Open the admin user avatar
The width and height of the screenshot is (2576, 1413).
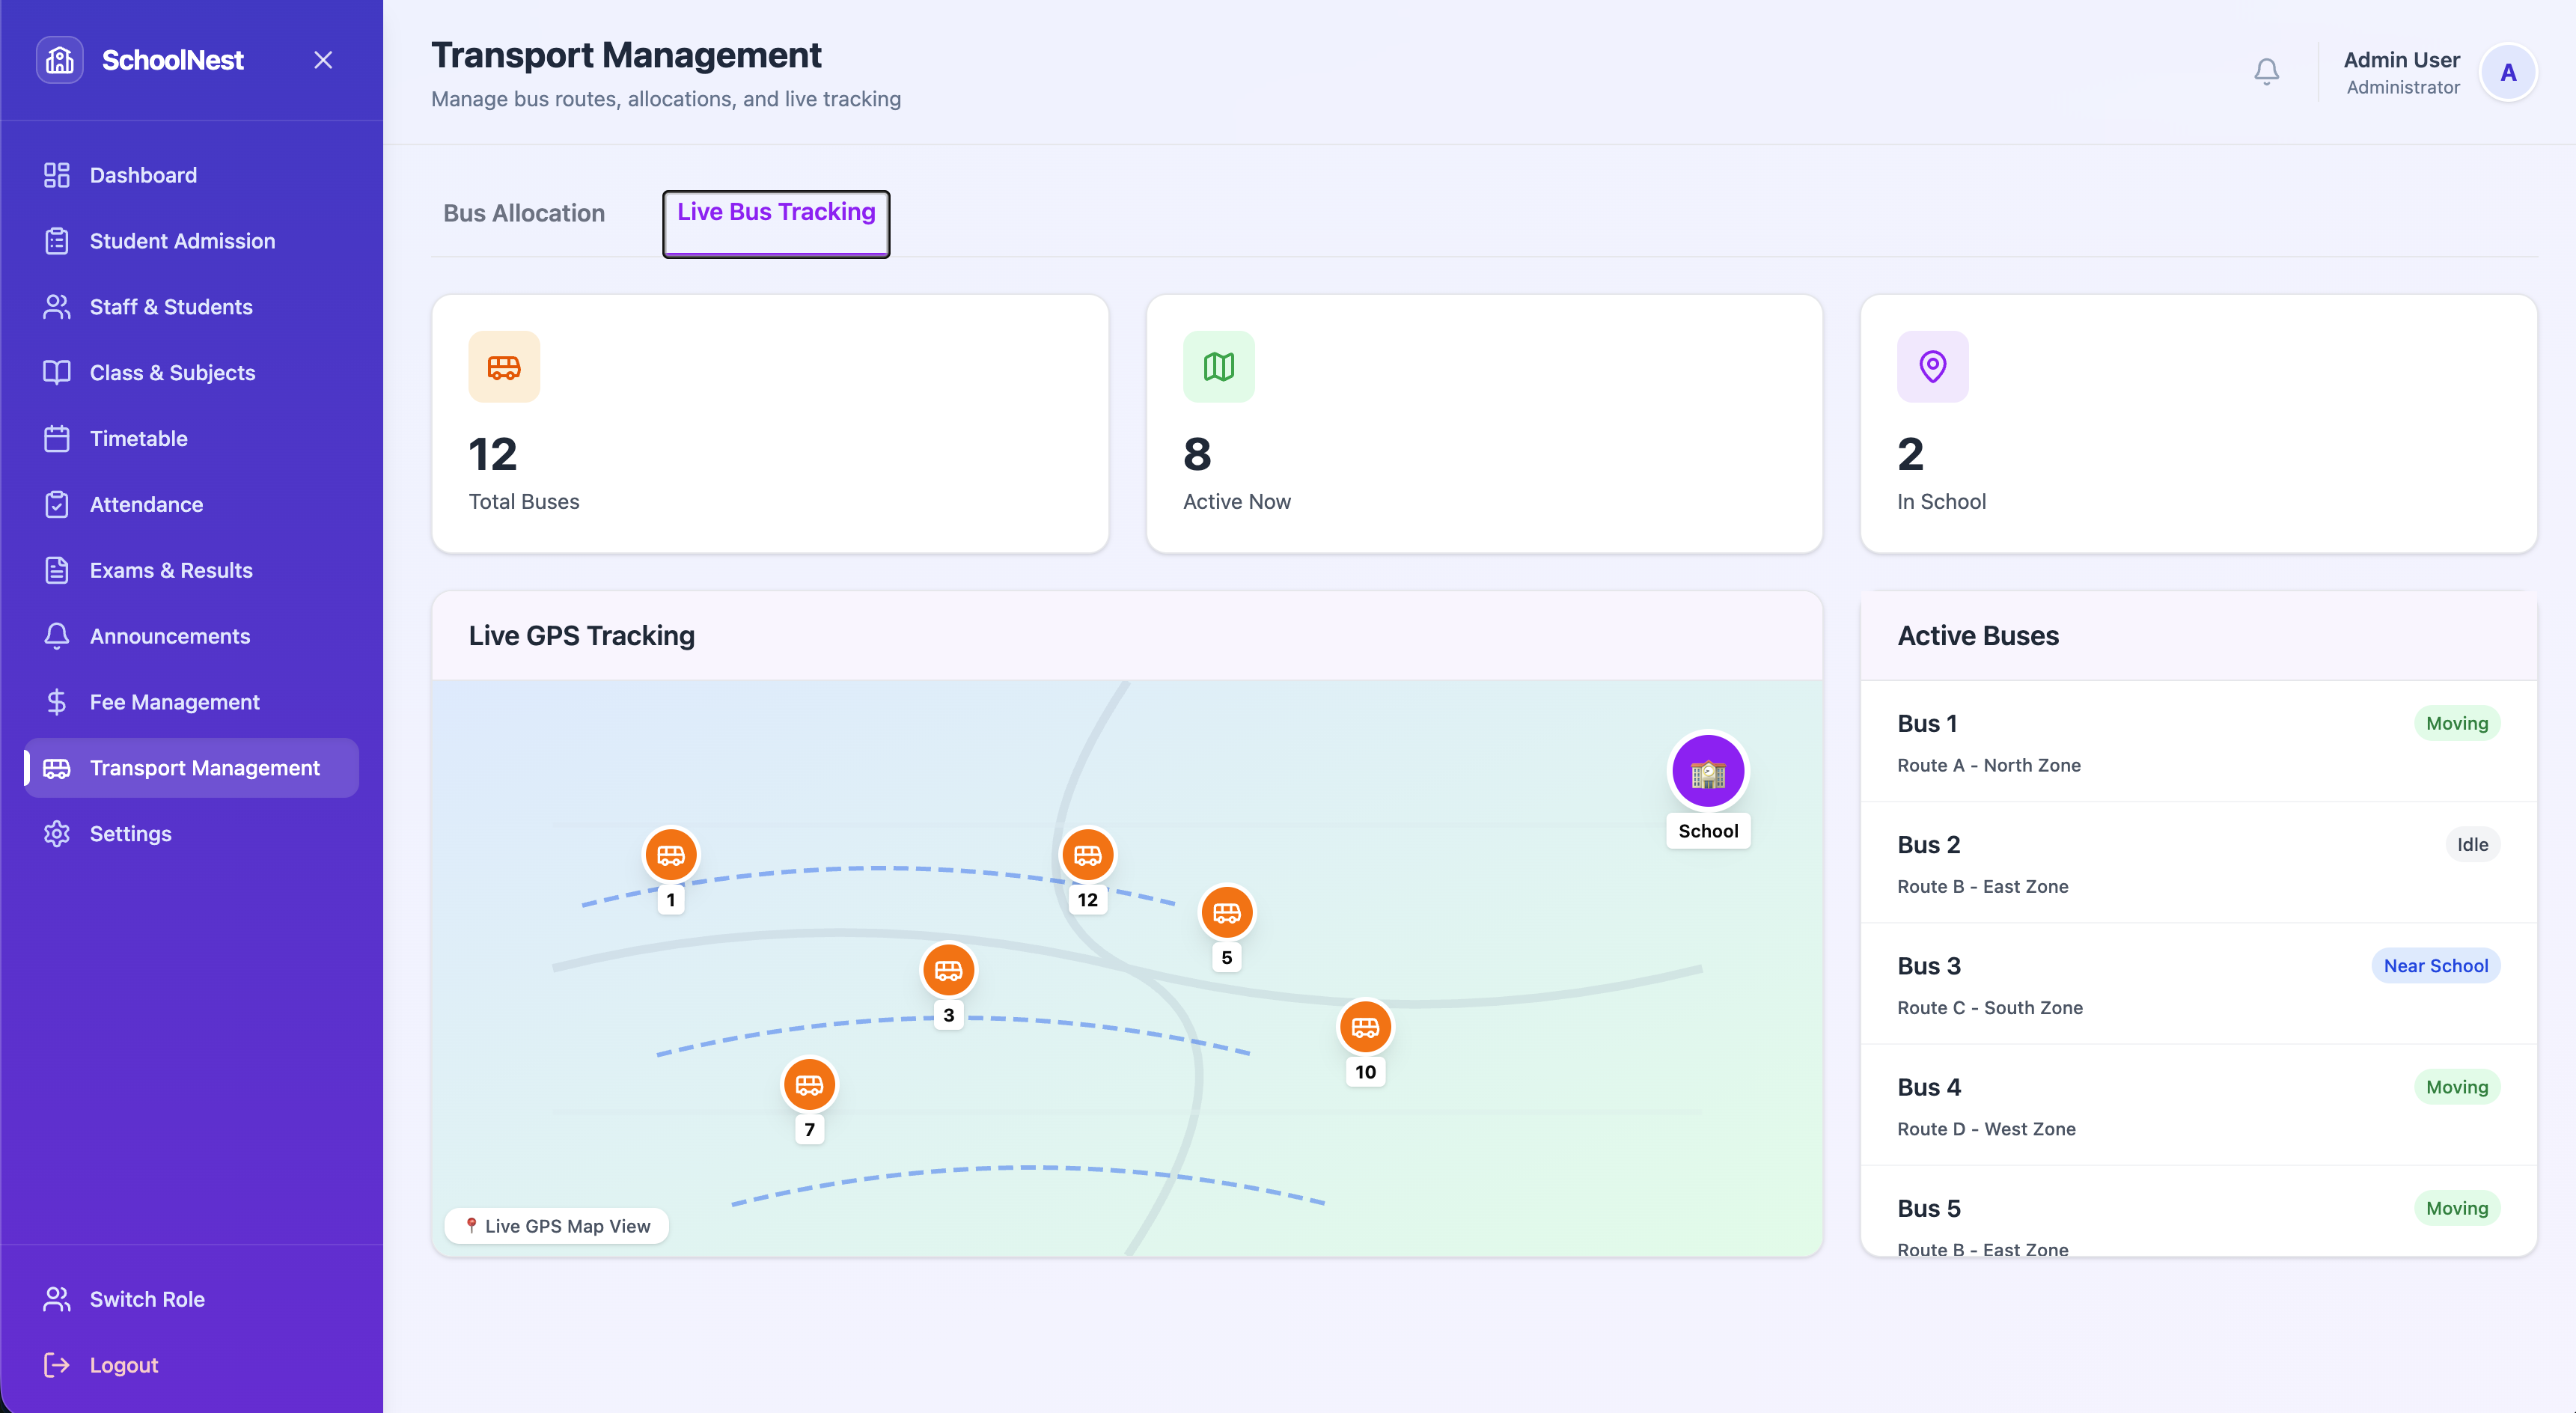click(2507, 73)
